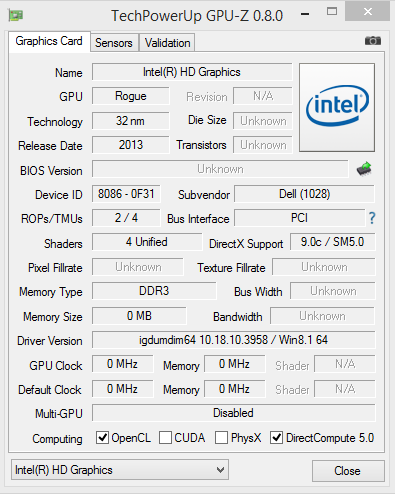Viewport: 395px width, 494px height.
Task: Click the Transistors Unknown field
Action: pos(263,145)
